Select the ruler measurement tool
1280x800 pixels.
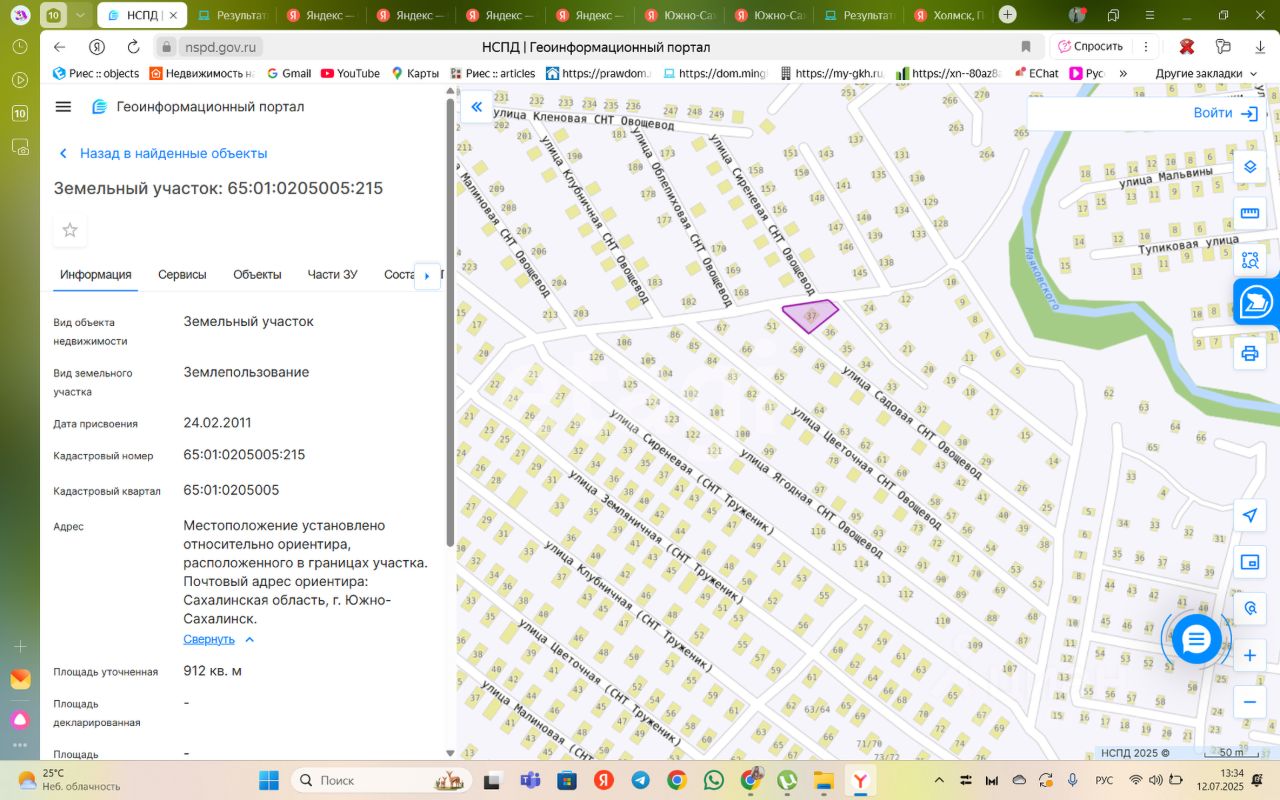click(x=1249, y=213)
